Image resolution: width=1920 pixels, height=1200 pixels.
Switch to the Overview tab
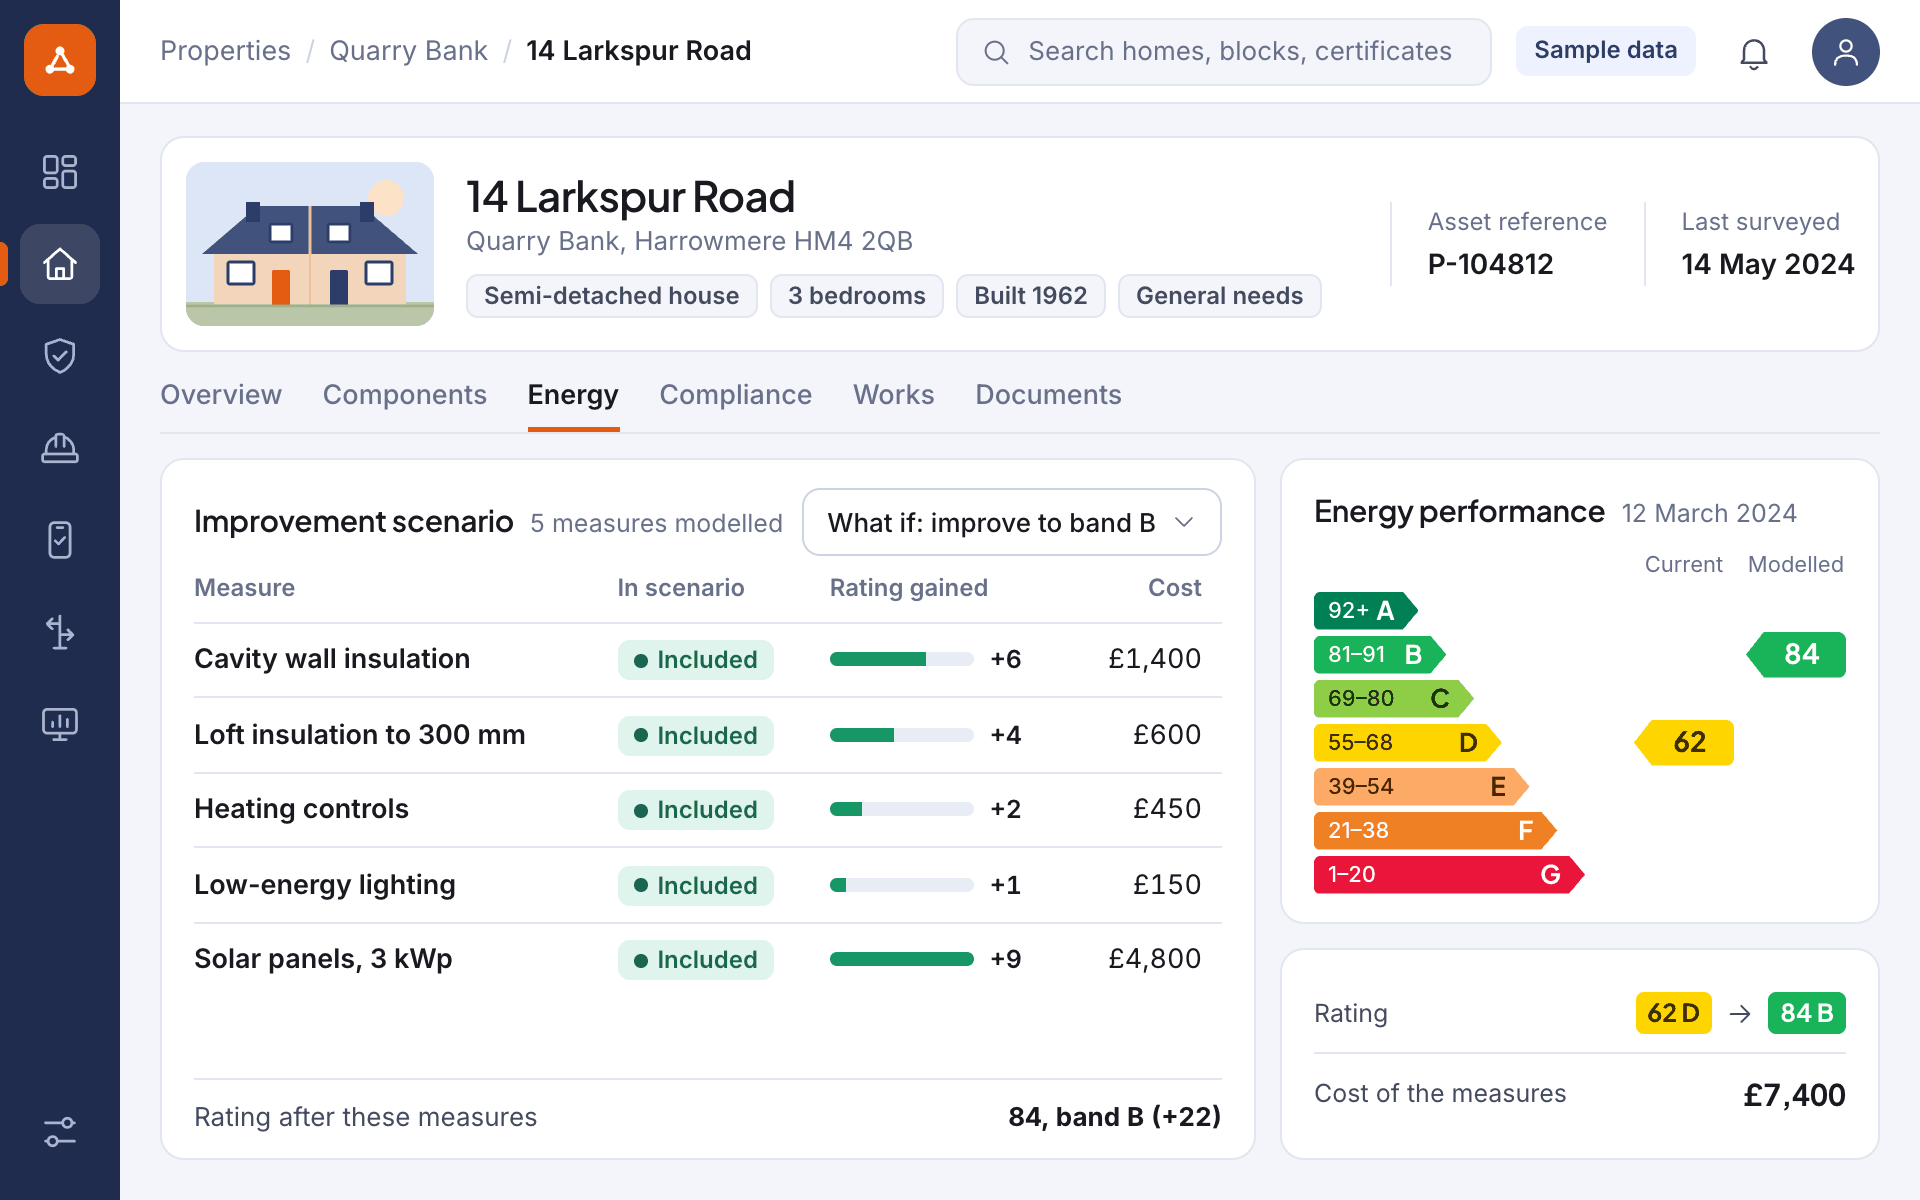click(221, 395)
